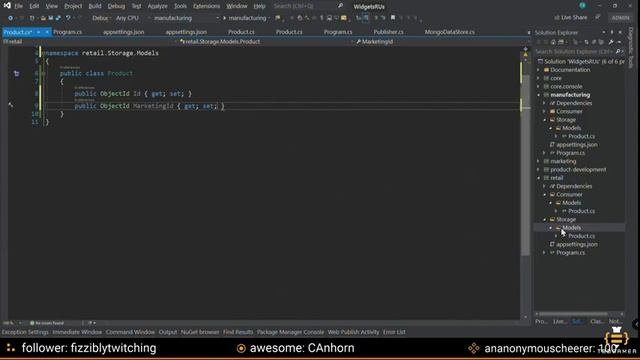Click the class glyph icon in the line 6 margin
The height and width of the screenshot is (360, 640).
click(x=16, y=73)
